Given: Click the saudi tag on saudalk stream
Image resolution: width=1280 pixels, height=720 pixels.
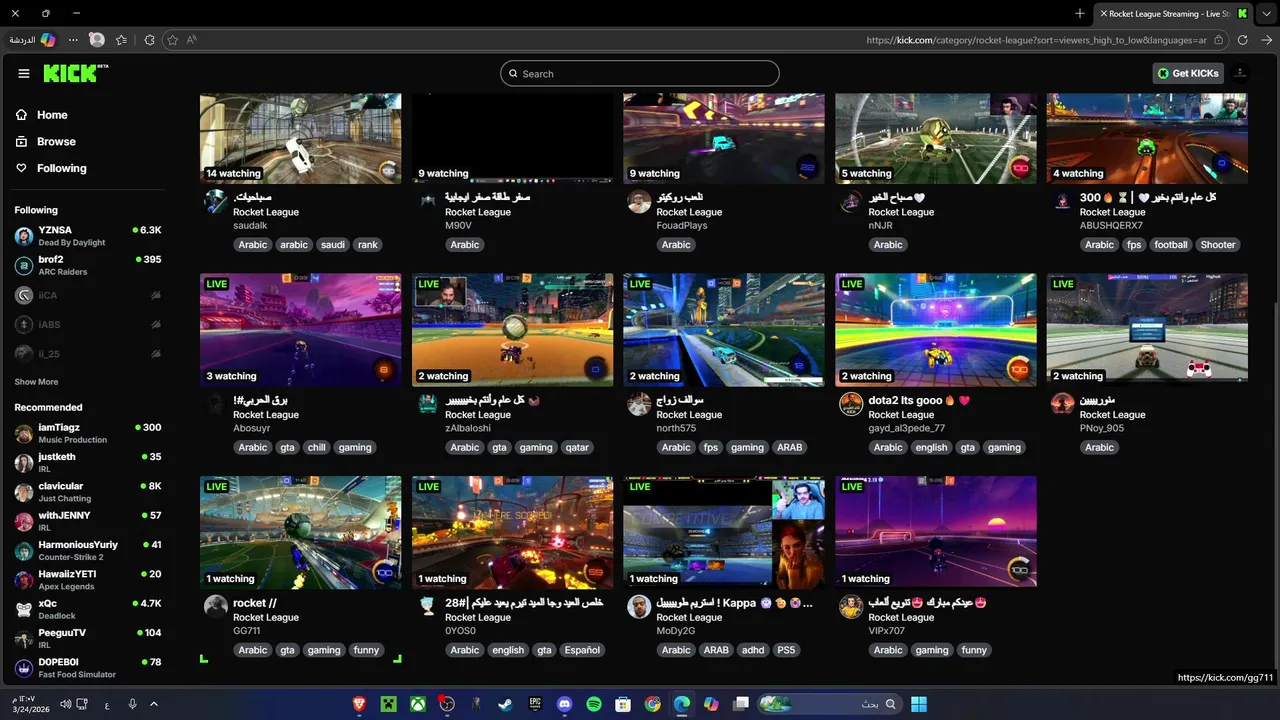Looking at the screenshot, I should [332, 245].
